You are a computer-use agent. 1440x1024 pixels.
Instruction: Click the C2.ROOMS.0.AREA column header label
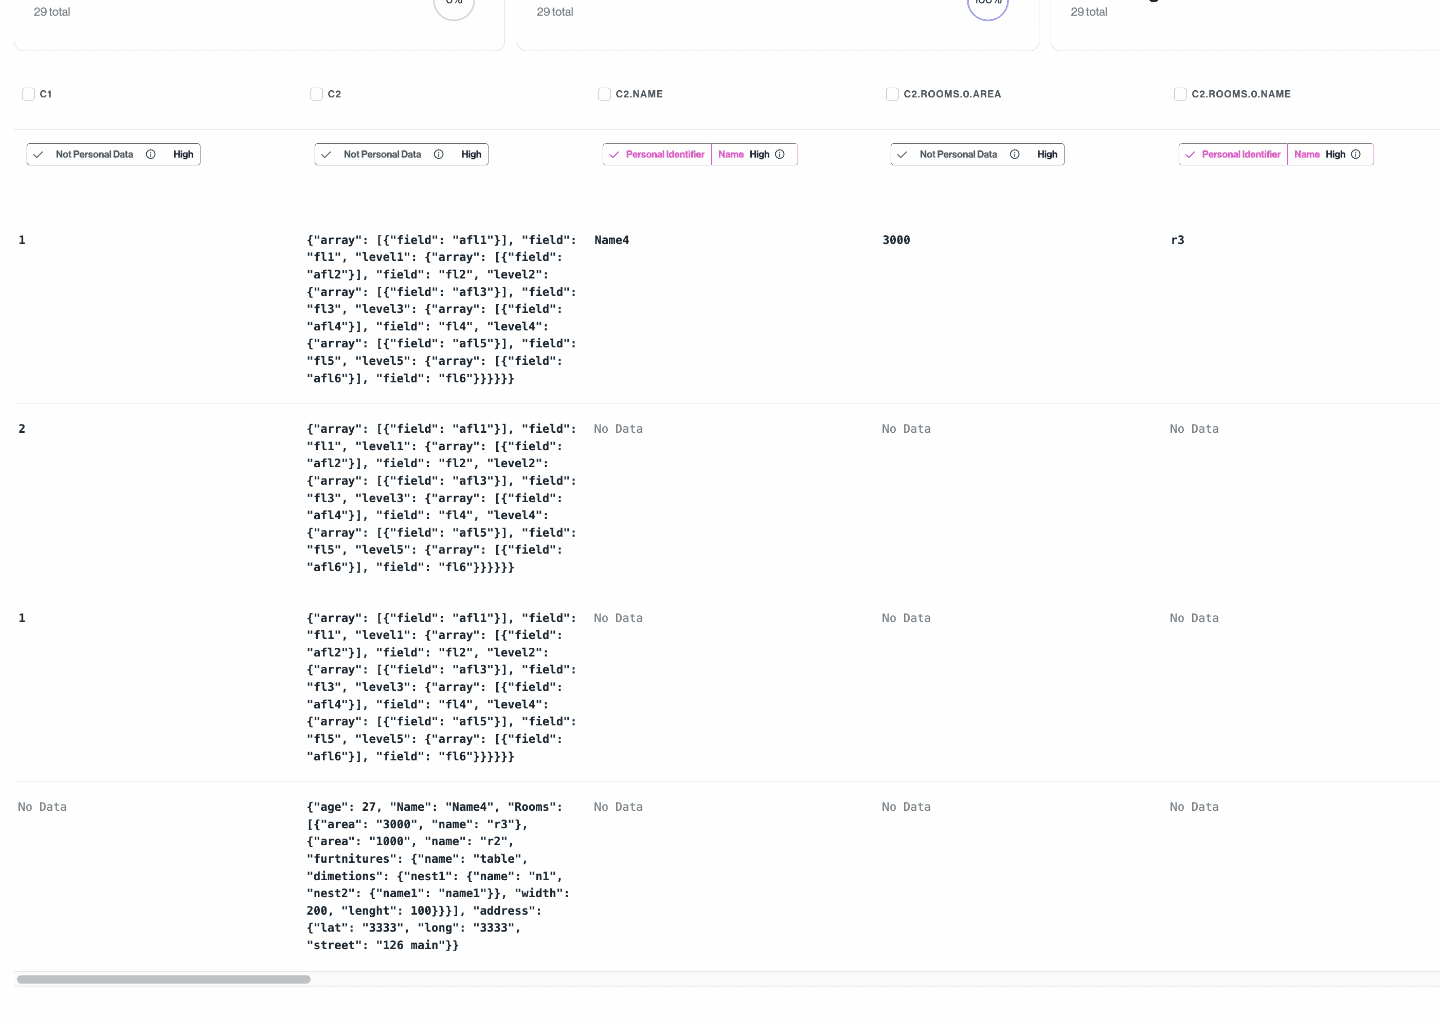tap(952, 94)
